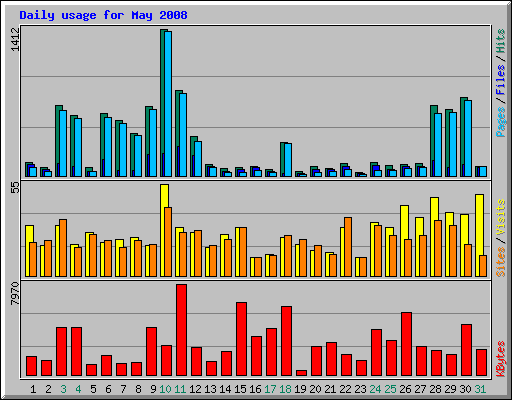Select the day 26 red KBytes bar
This screenshot has height=400, width=512.
point(406,344)
